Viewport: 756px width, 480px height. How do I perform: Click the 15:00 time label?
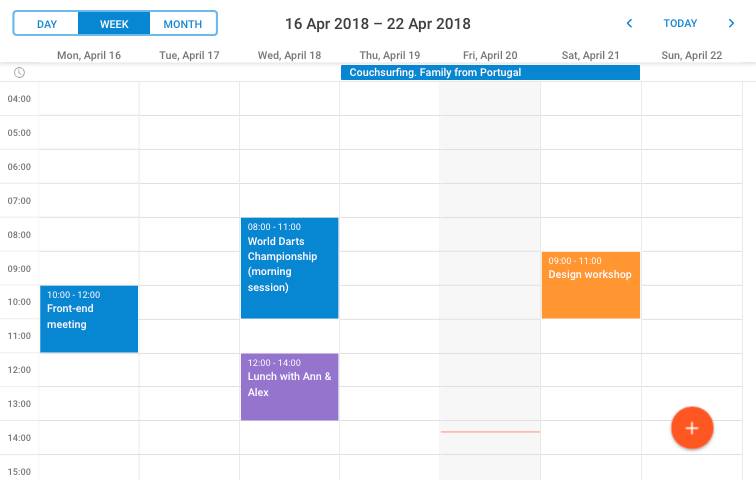(x=19, y=472)
